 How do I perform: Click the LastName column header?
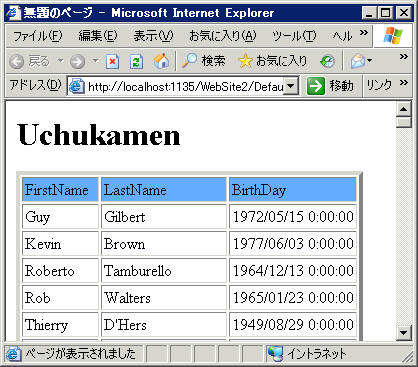163,190
